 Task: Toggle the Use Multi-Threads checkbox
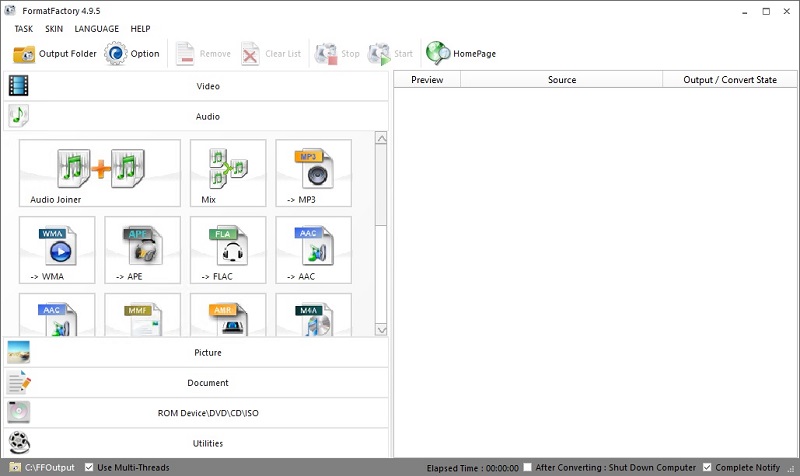point(89,467)
